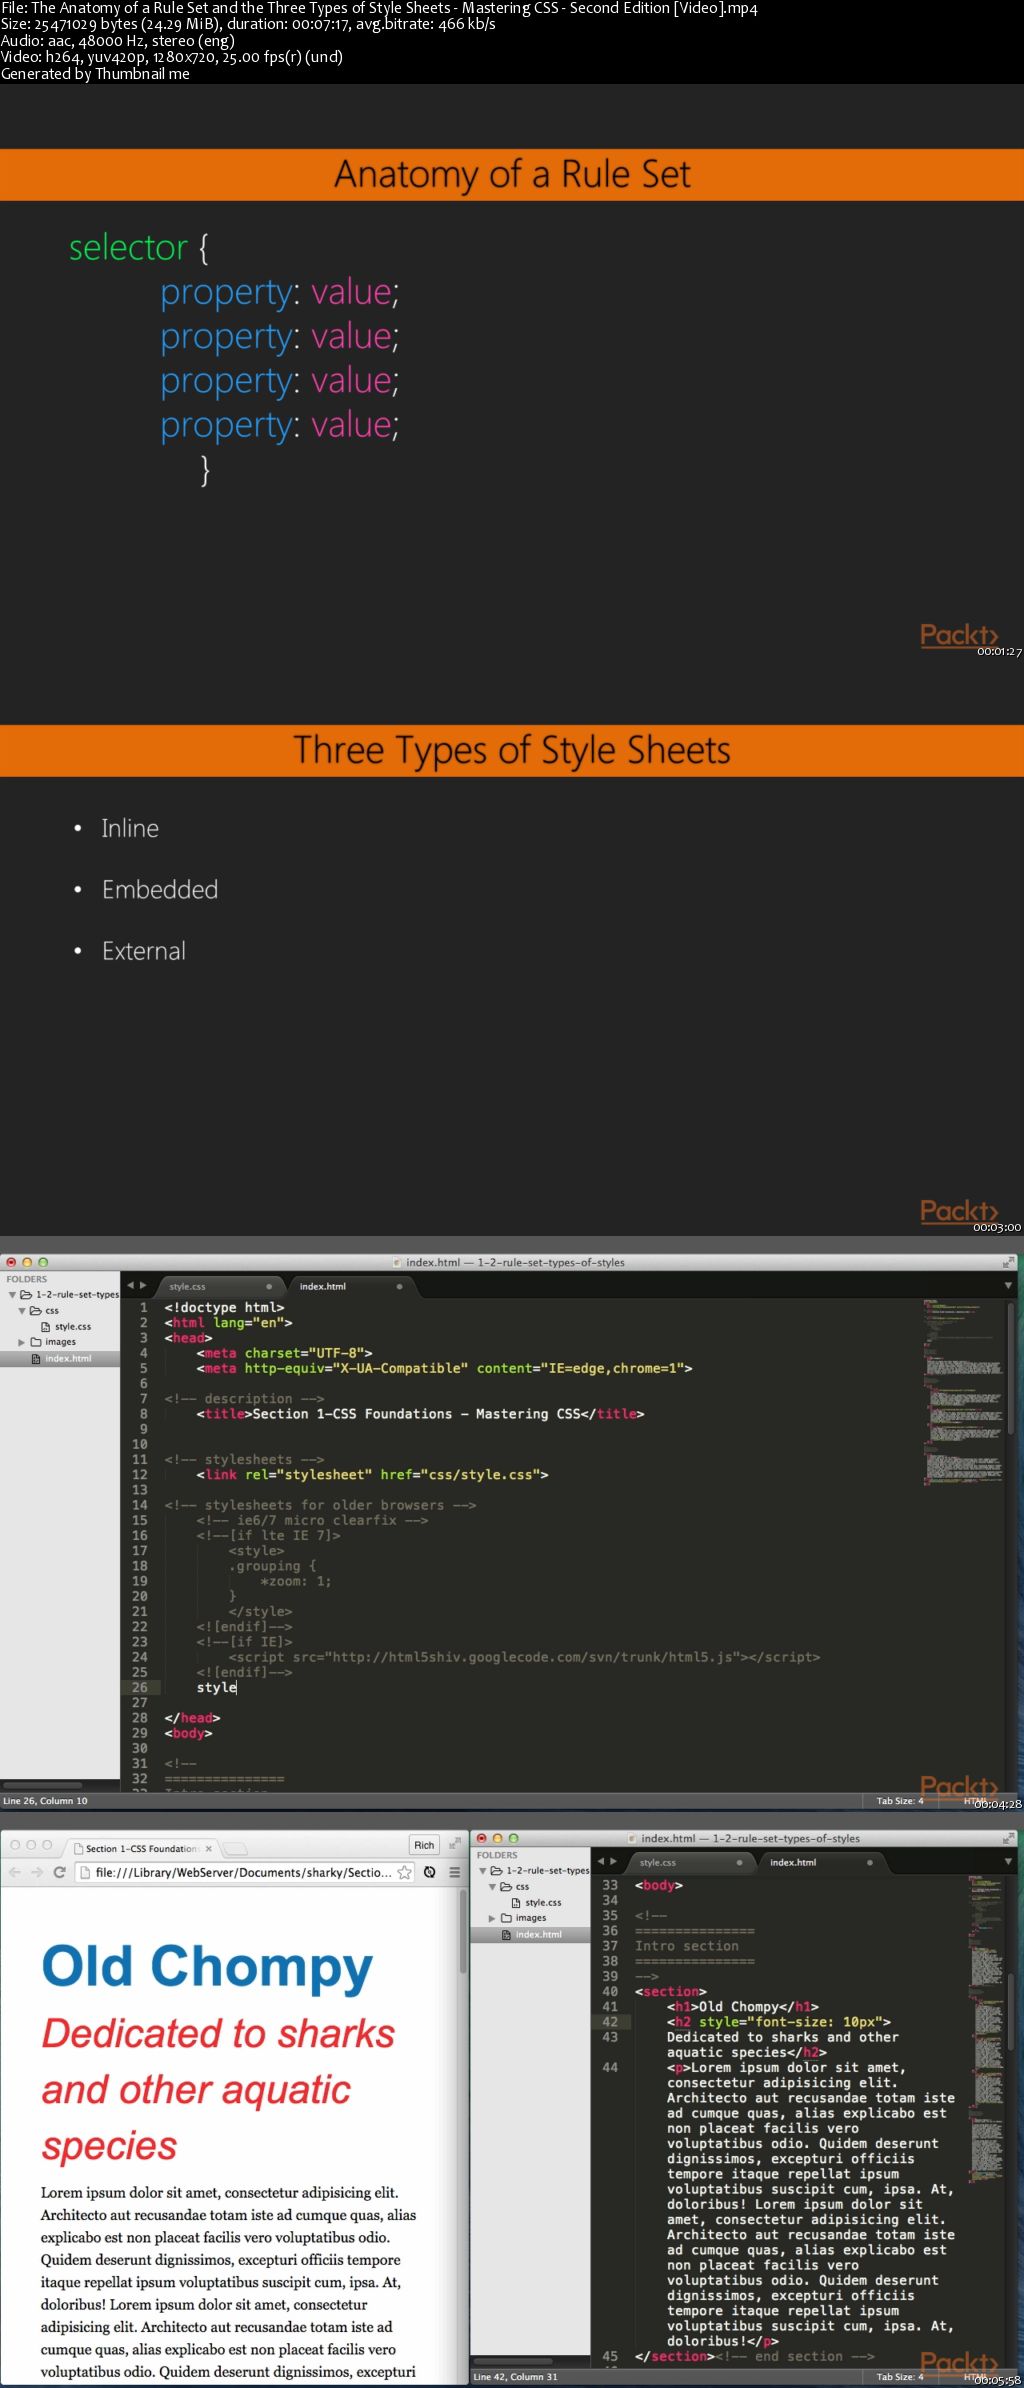Expand images folder in full-width Sublime sidebar
This screenshot has width=1024, height=2388.
click(22, 1342)
